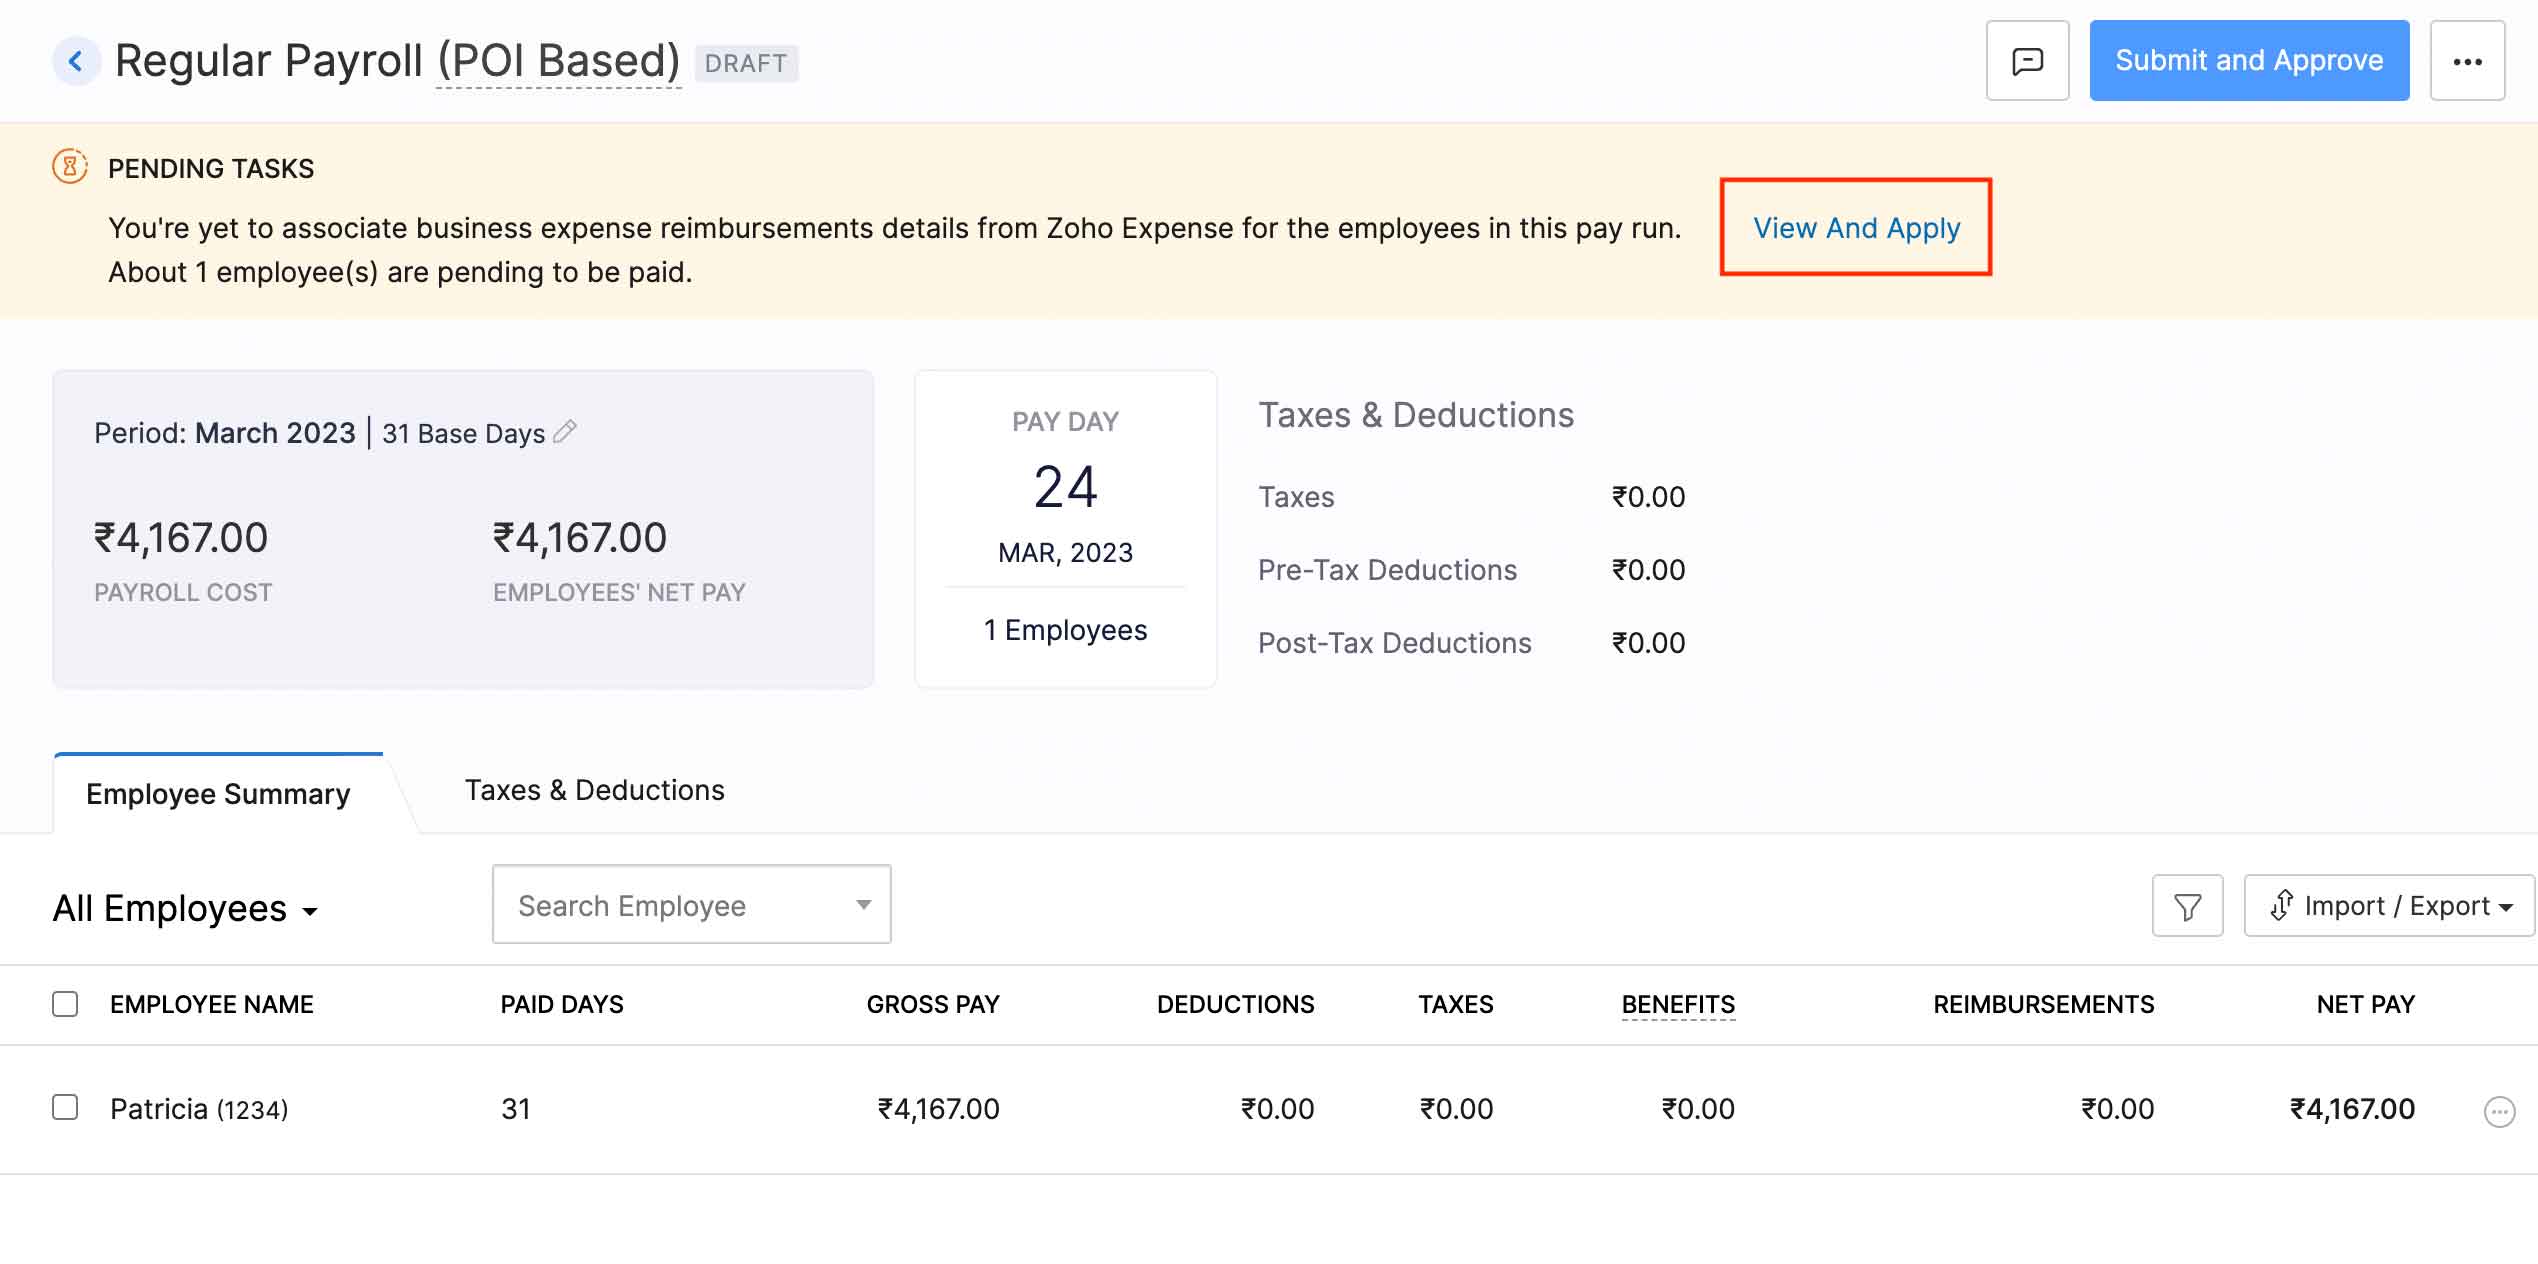The width and height of the screenshot is (2538, 1264).
Task: Open the comments panel icon
Action: pos(2027,60)
